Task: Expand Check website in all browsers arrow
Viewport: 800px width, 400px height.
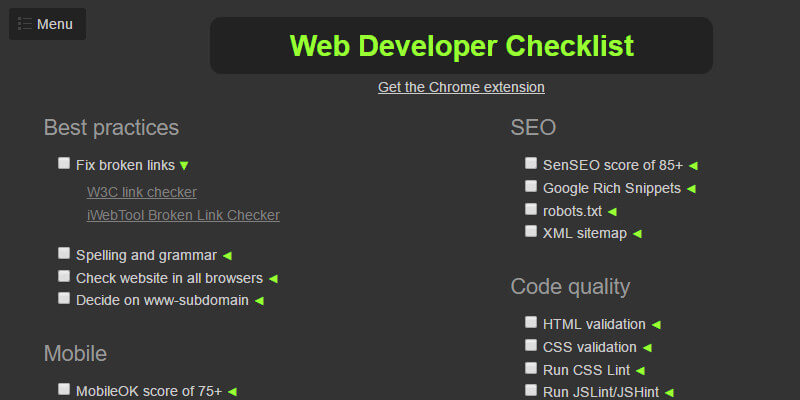Action: pyautogui.click(x=273, y=278)
